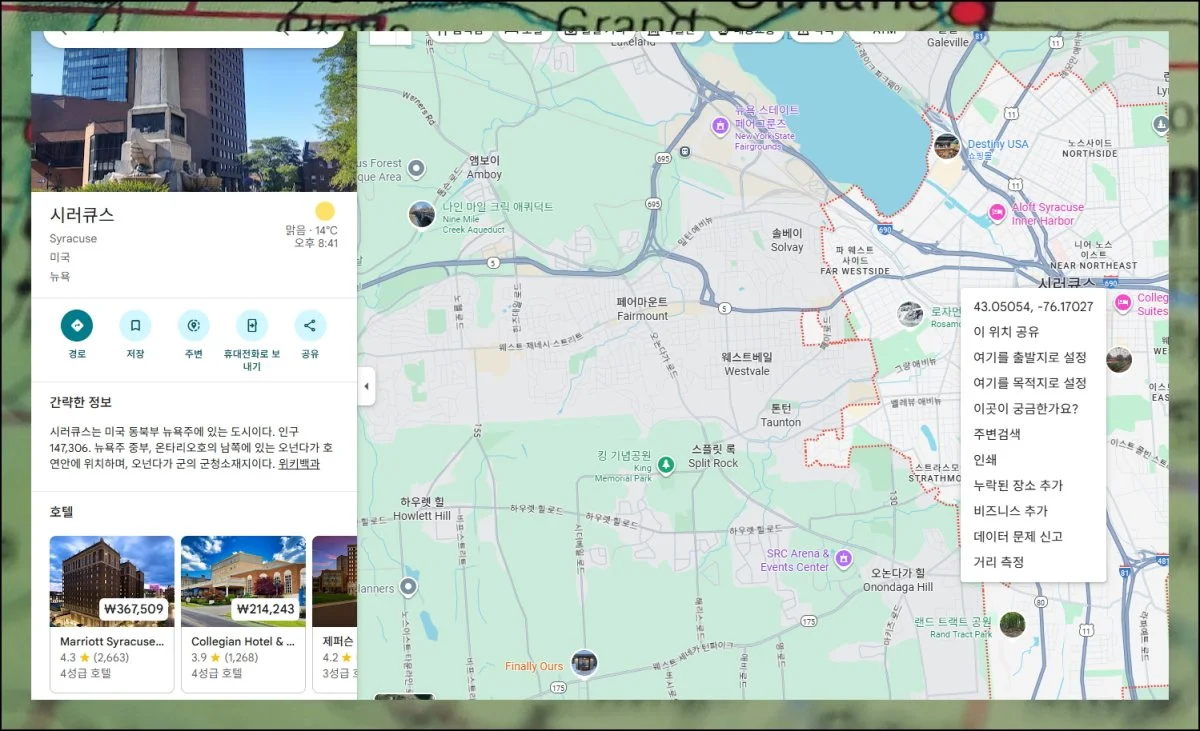Open 주변 (Nearby) search icon
The height and width of the screenshot is (731, 1200).
coord(193,326)
